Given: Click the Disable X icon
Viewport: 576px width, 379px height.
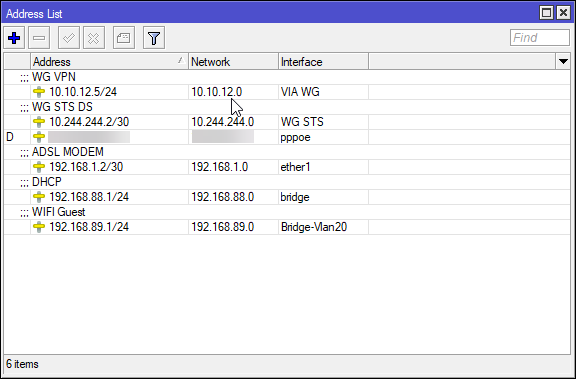Looking at the screenshot, I should (94, 37).
